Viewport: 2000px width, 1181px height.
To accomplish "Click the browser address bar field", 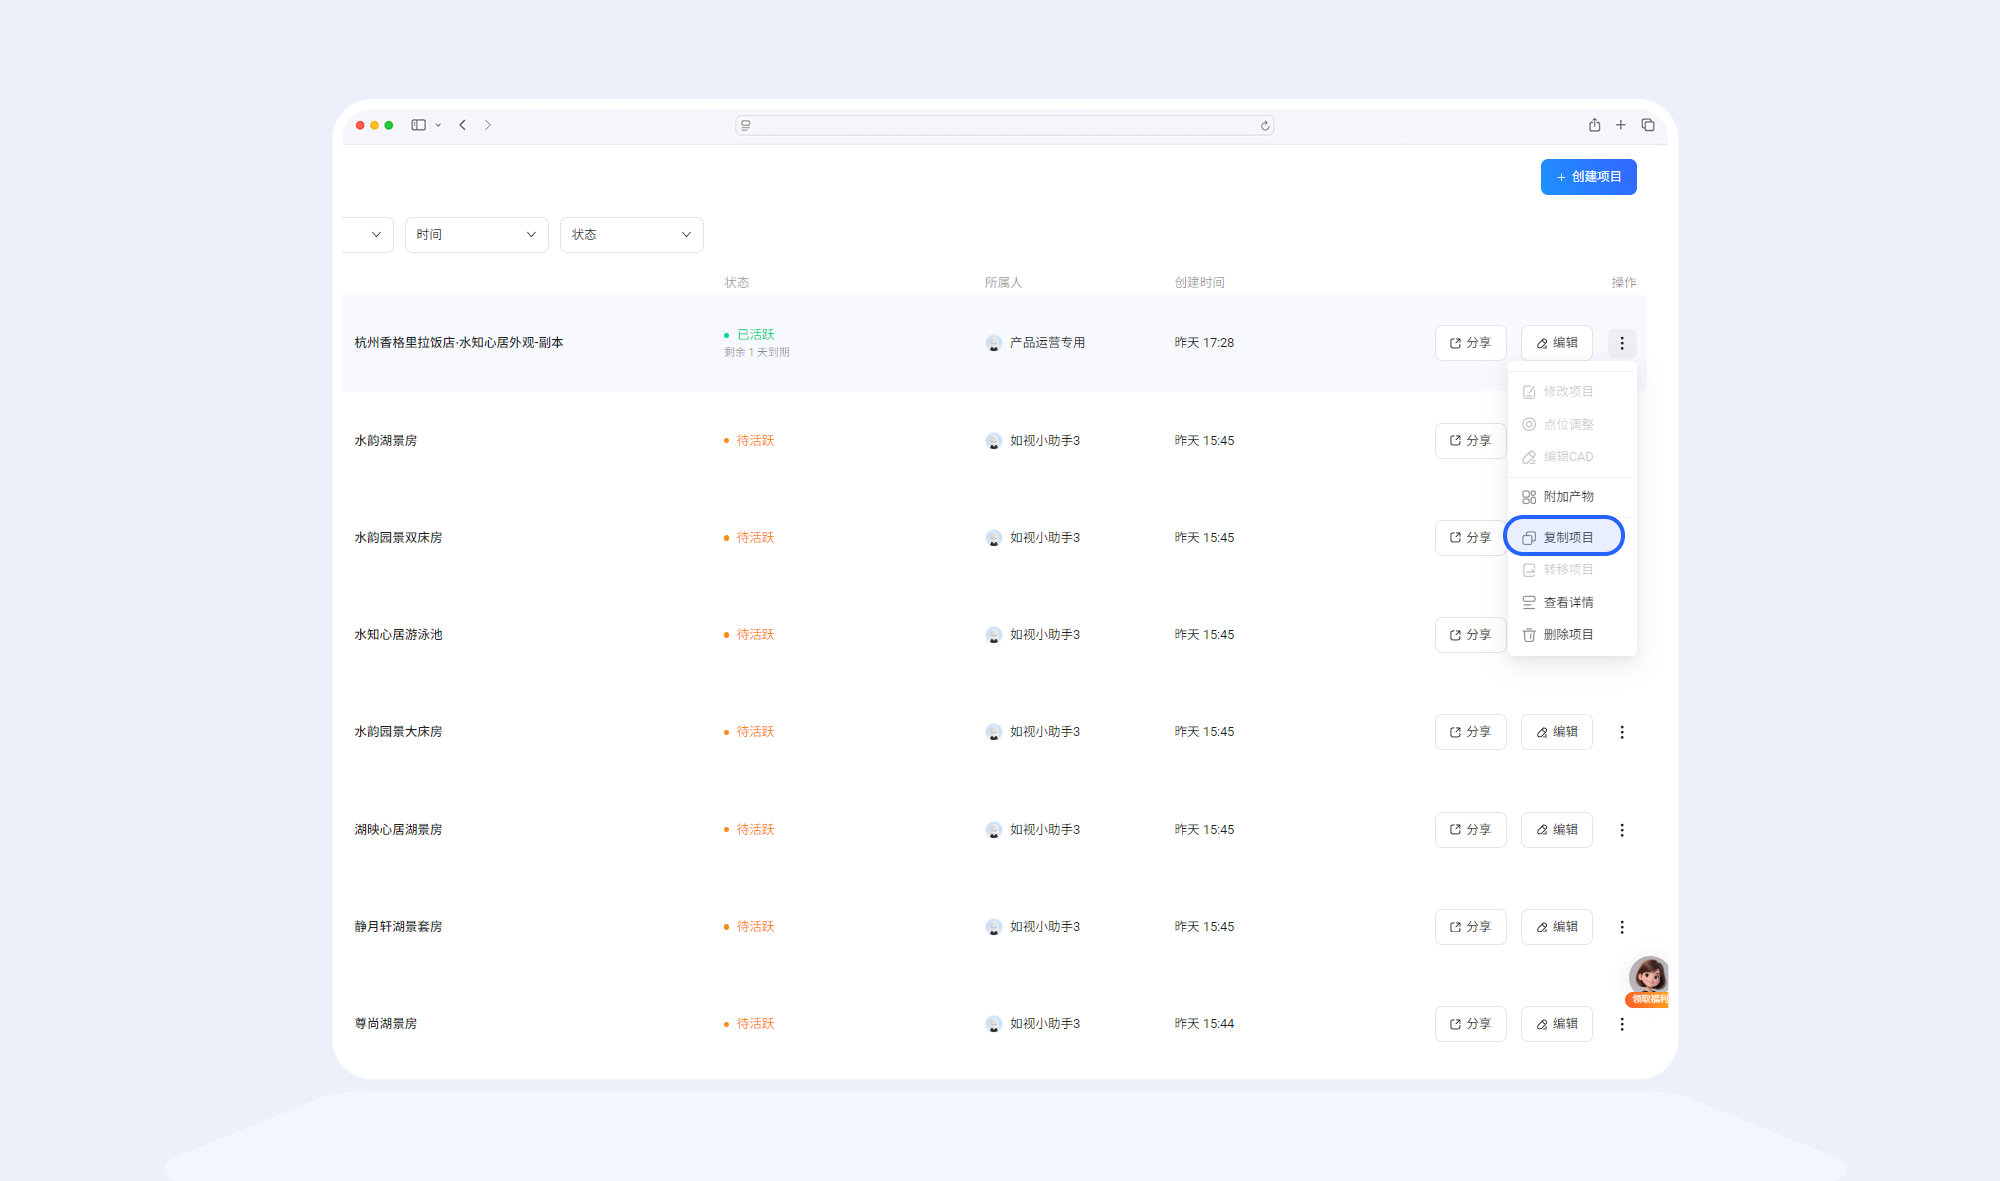I will (1003, 126).
